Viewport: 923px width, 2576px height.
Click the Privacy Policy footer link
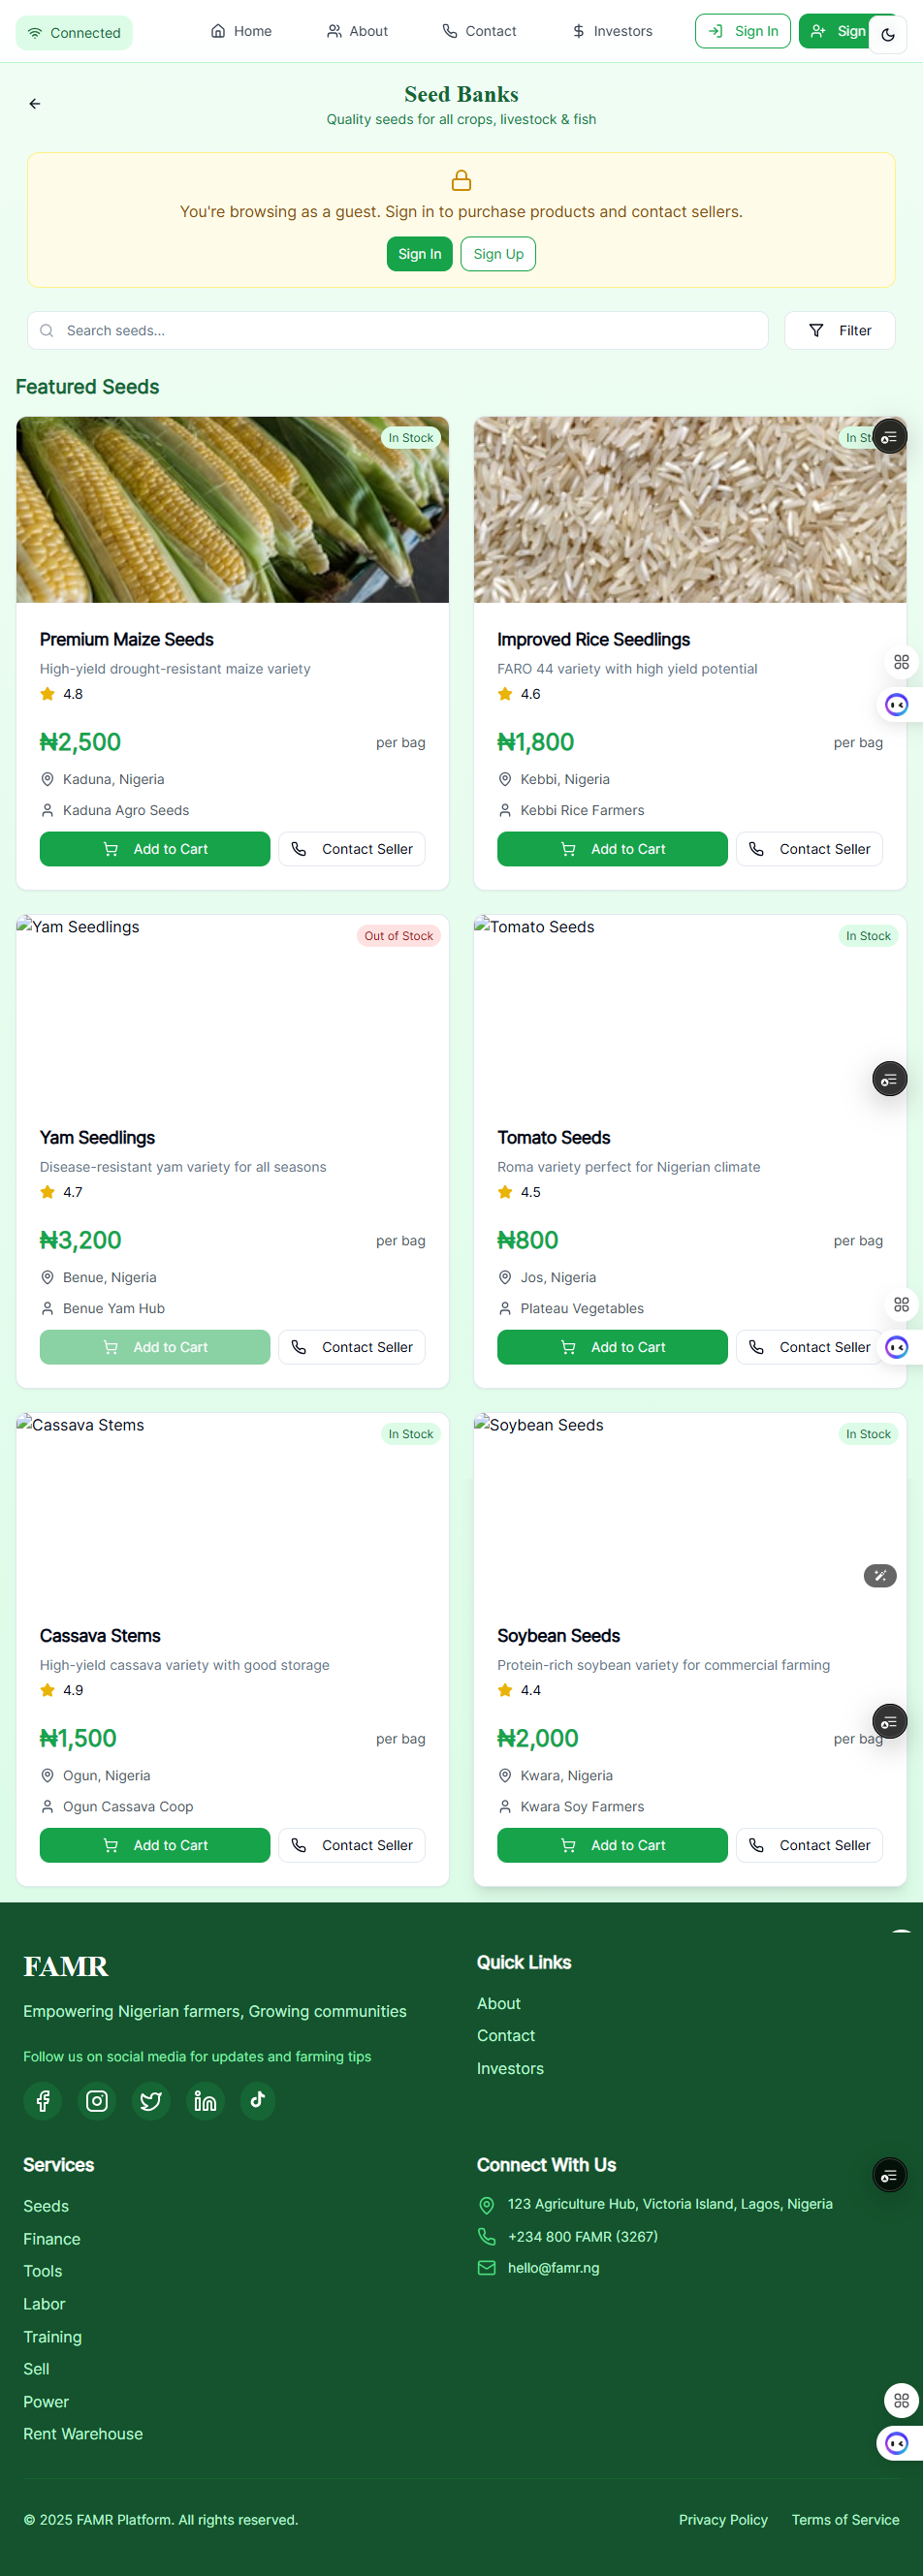pos(723,2519)
